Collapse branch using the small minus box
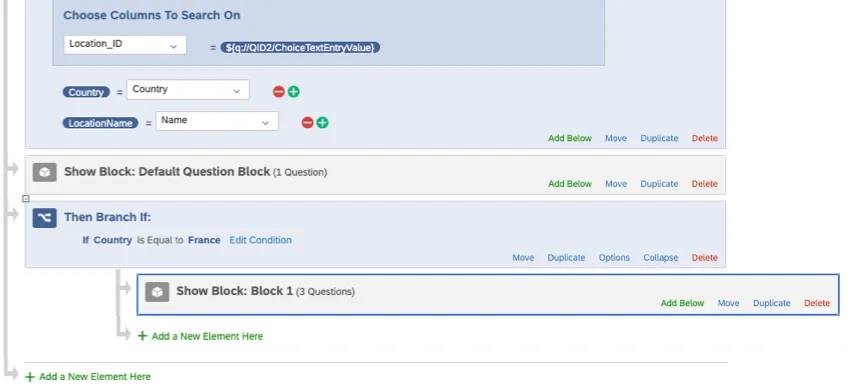 coord(25,199)
